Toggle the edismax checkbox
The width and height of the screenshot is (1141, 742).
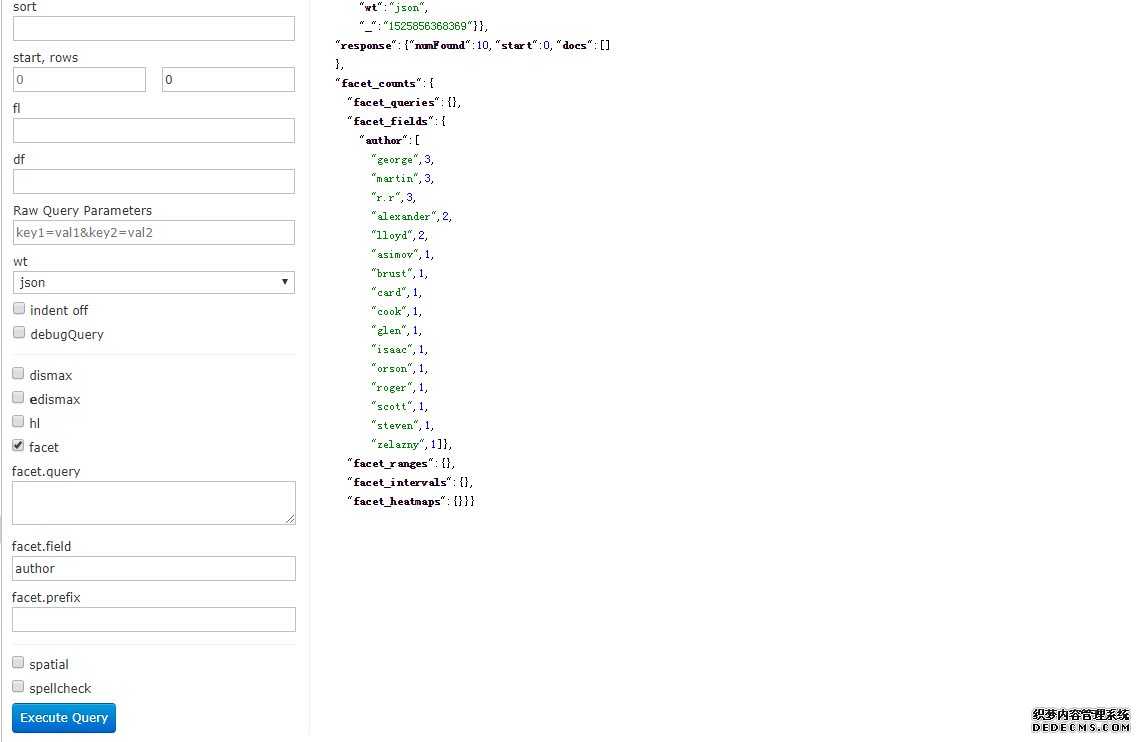click(19, 398)
